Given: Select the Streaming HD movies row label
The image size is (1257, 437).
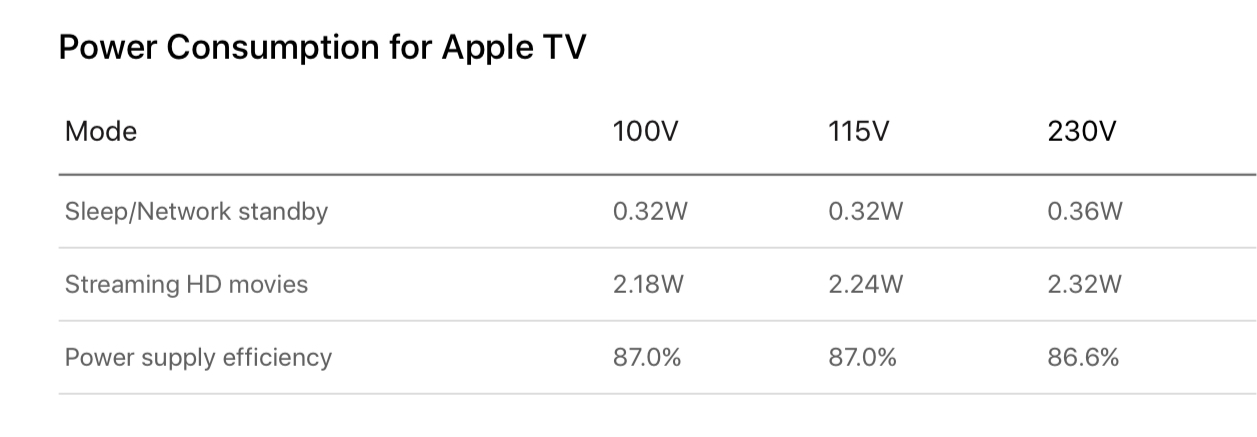Looking at the screenshot, I should point(186,285).
